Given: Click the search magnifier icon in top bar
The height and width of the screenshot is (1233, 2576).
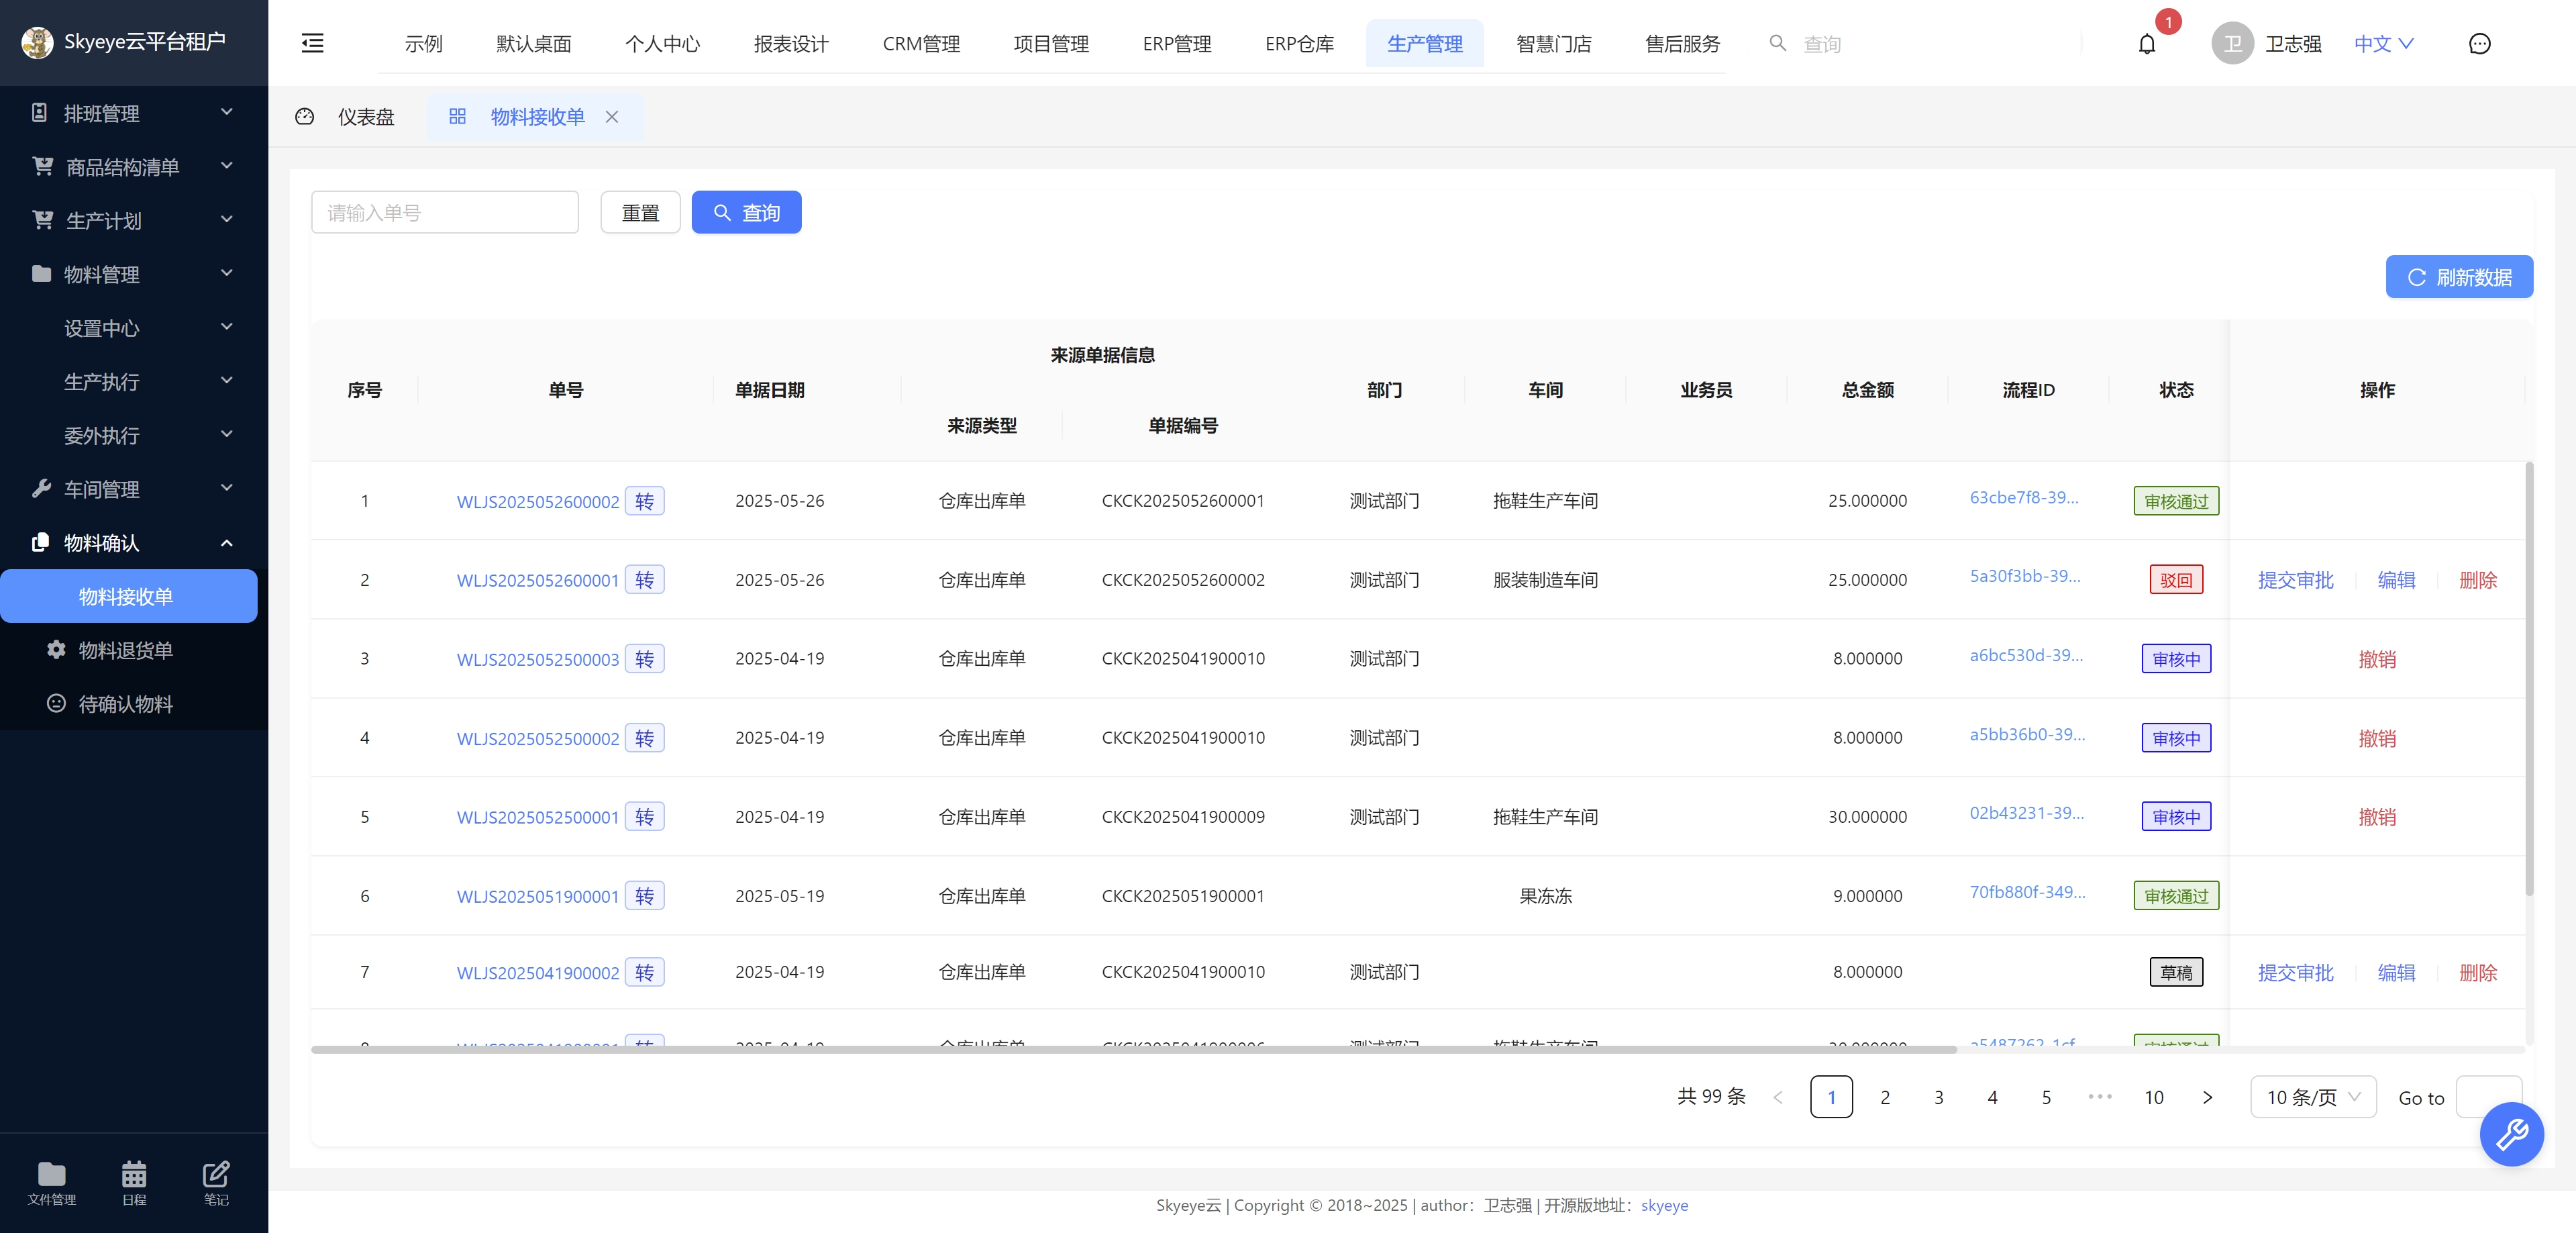Looking at the screenshot, I should click(x=1777, y=43).
